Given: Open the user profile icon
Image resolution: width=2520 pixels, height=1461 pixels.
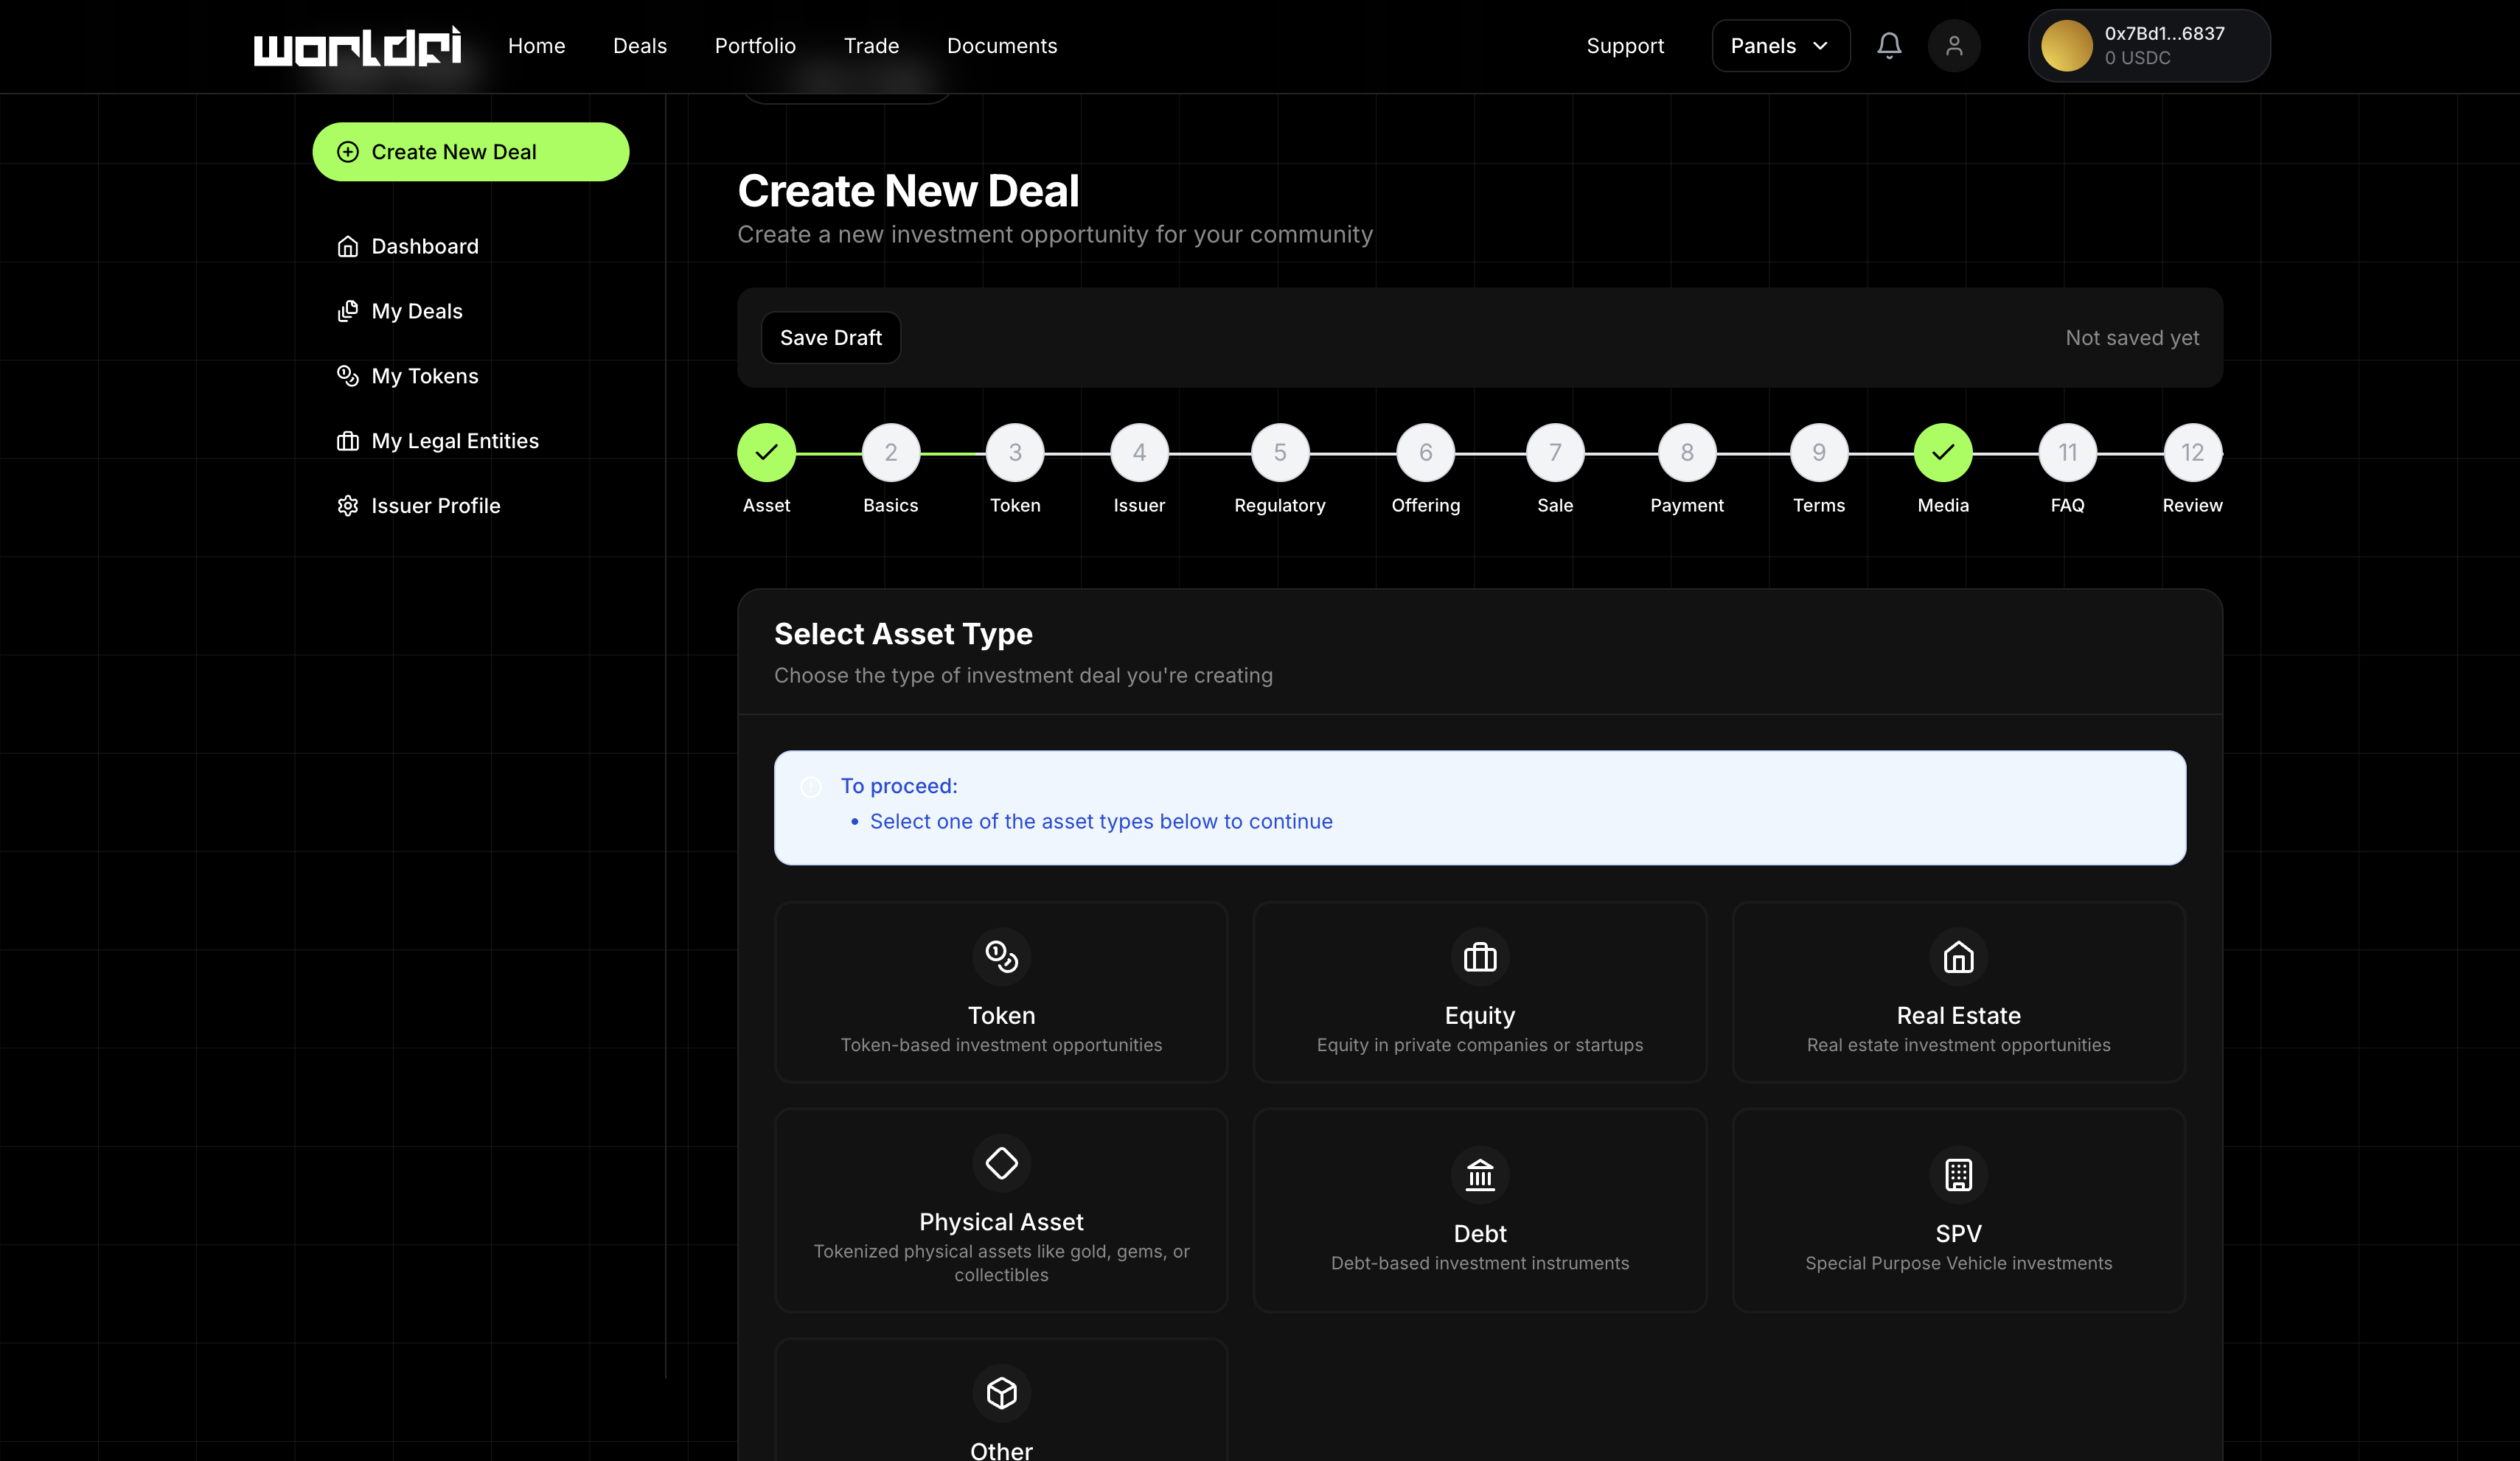Looking at the screenshot, I should [x=1953, y=46].
